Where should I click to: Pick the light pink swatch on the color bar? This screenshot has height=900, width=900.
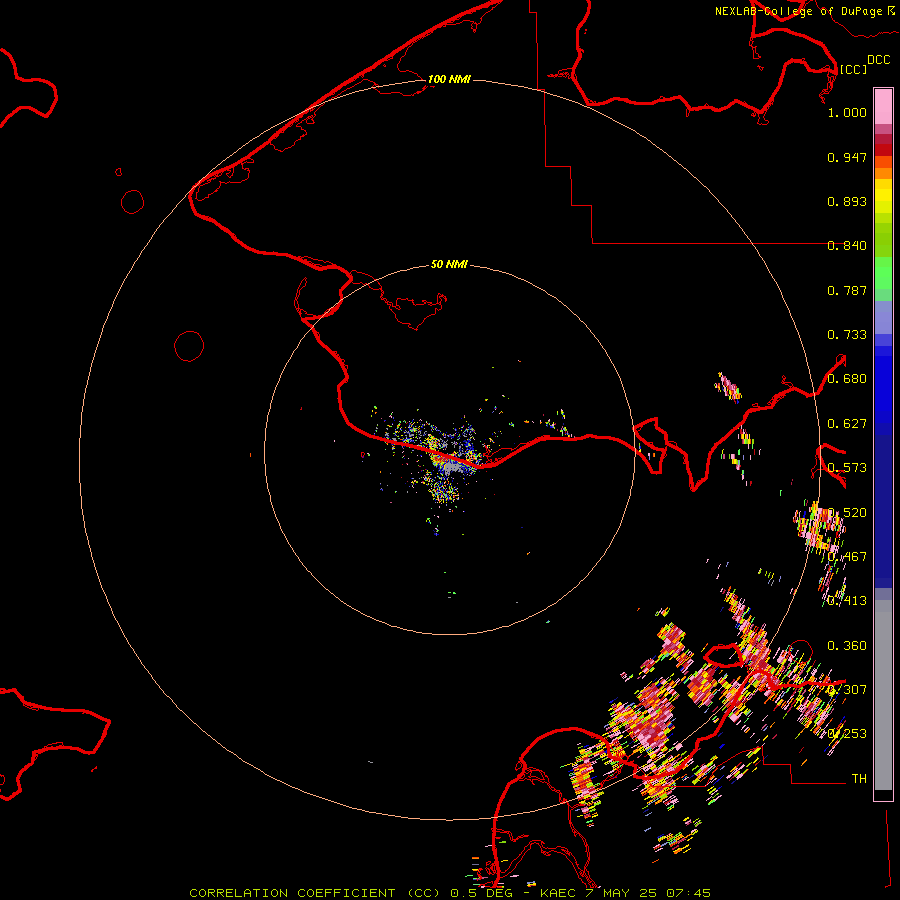(x=883, y=106)
